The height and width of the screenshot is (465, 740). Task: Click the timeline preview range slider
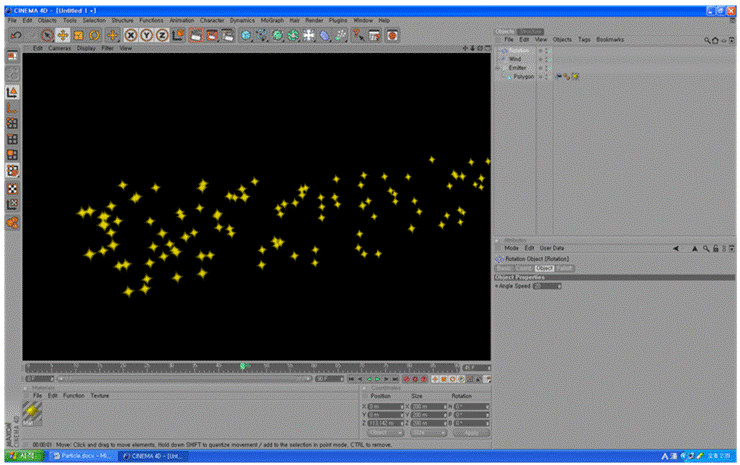[x=184, y=379]
